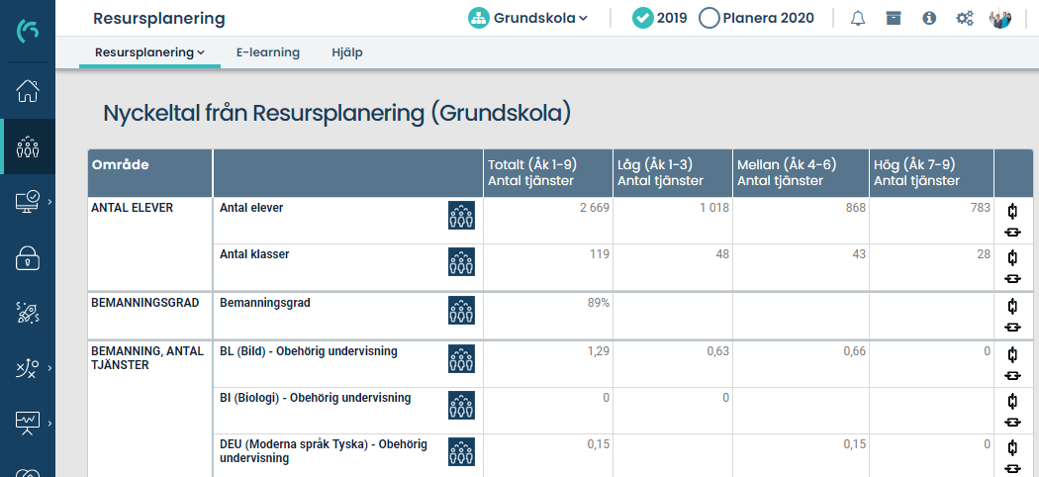Click the page title Nyckeltal från Resursplanering
This screenshot has height=477, width=1039.
pyautogui.click(x=337, y=113)
